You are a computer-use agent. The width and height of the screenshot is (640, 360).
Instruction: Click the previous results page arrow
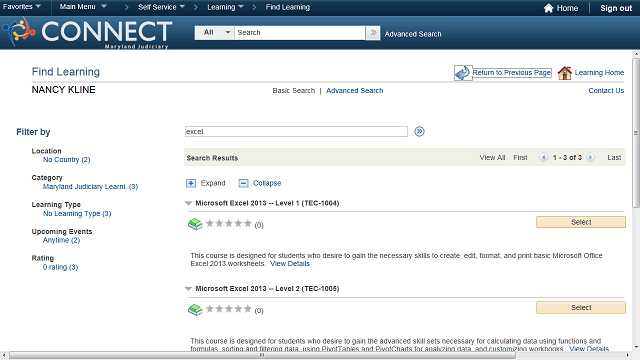543,157
